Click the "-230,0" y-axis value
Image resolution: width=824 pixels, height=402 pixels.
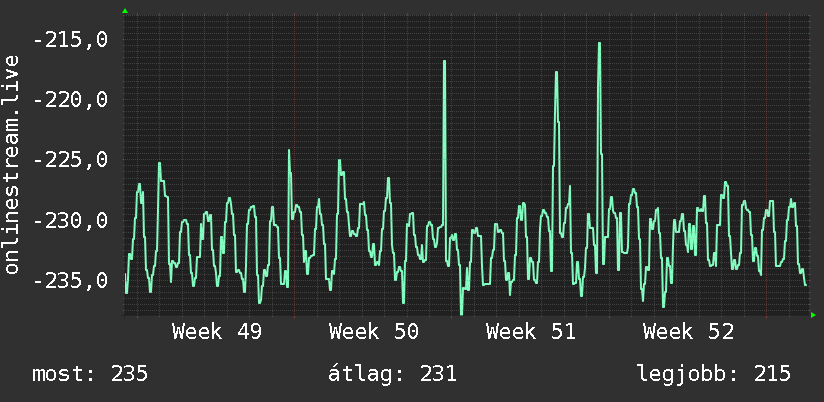coord(71,220)
